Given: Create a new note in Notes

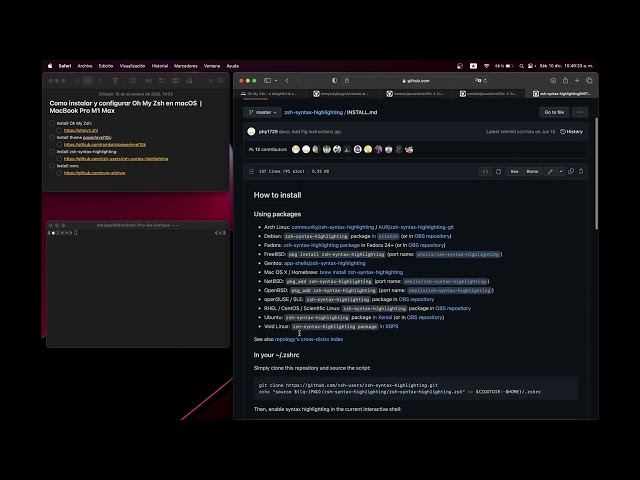Looking at the screenshot, I should coord(133,80).
